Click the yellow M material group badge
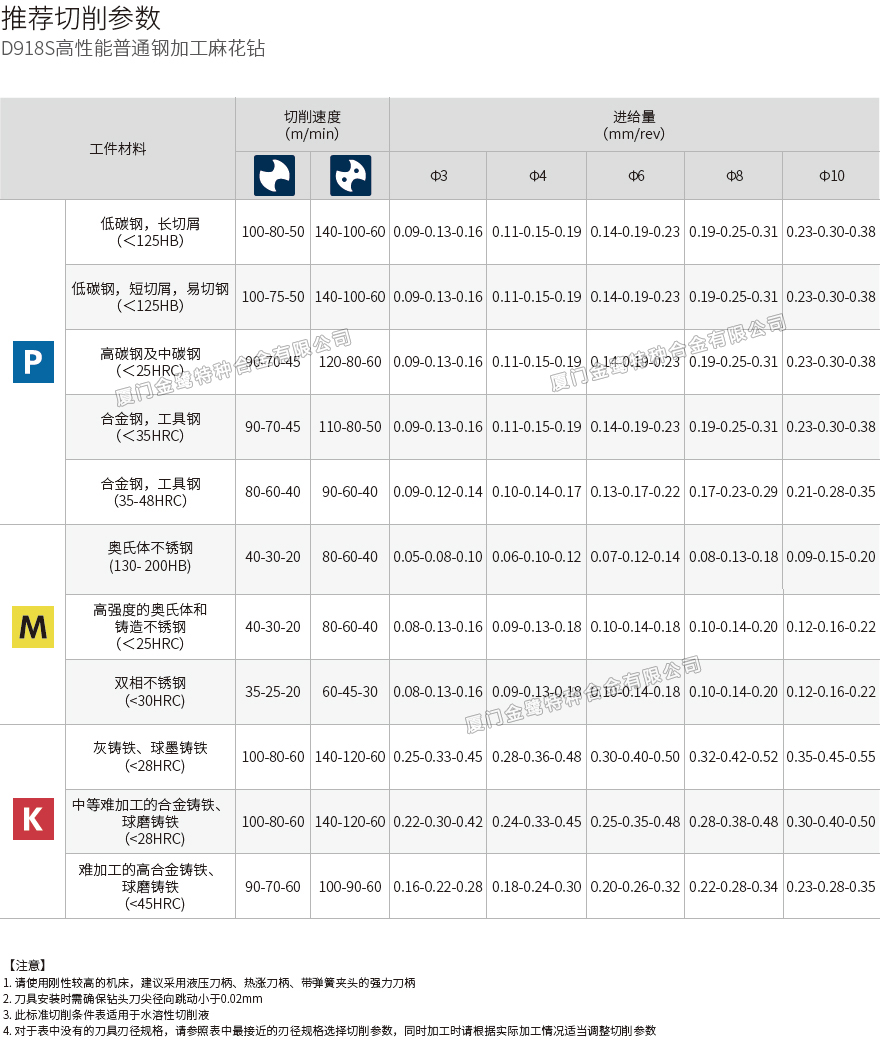The image size is (883, 1039). [33, 627]
